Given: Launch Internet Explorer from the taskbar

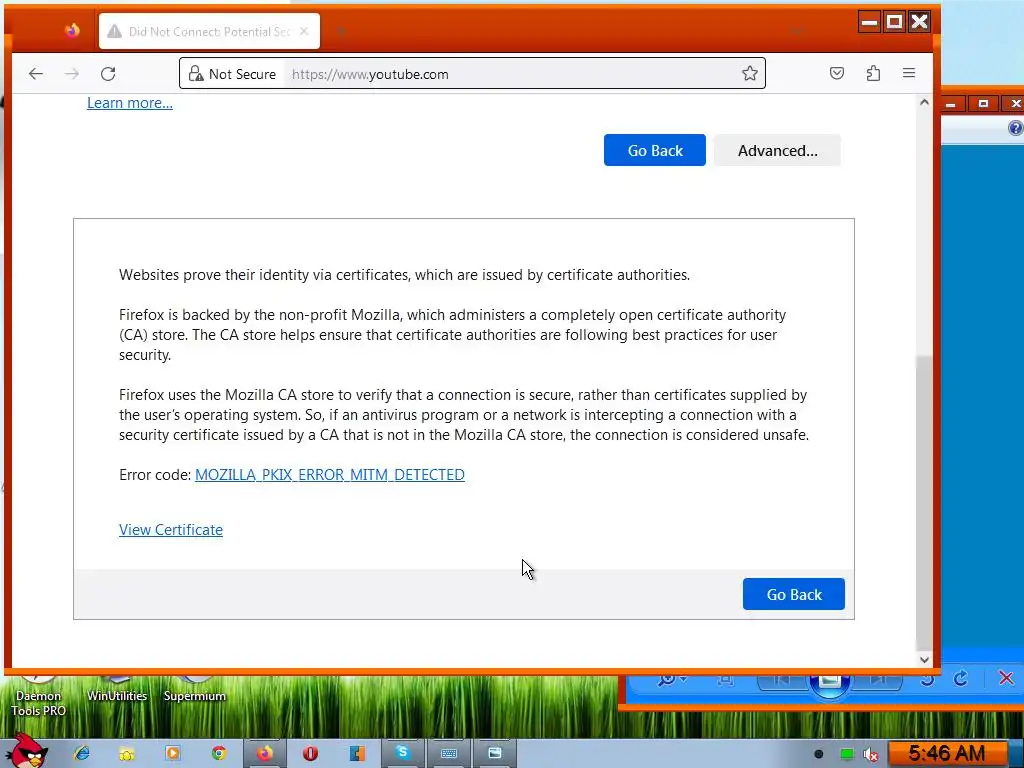Looking at the screenshot, I should click(x=82, y=754).
